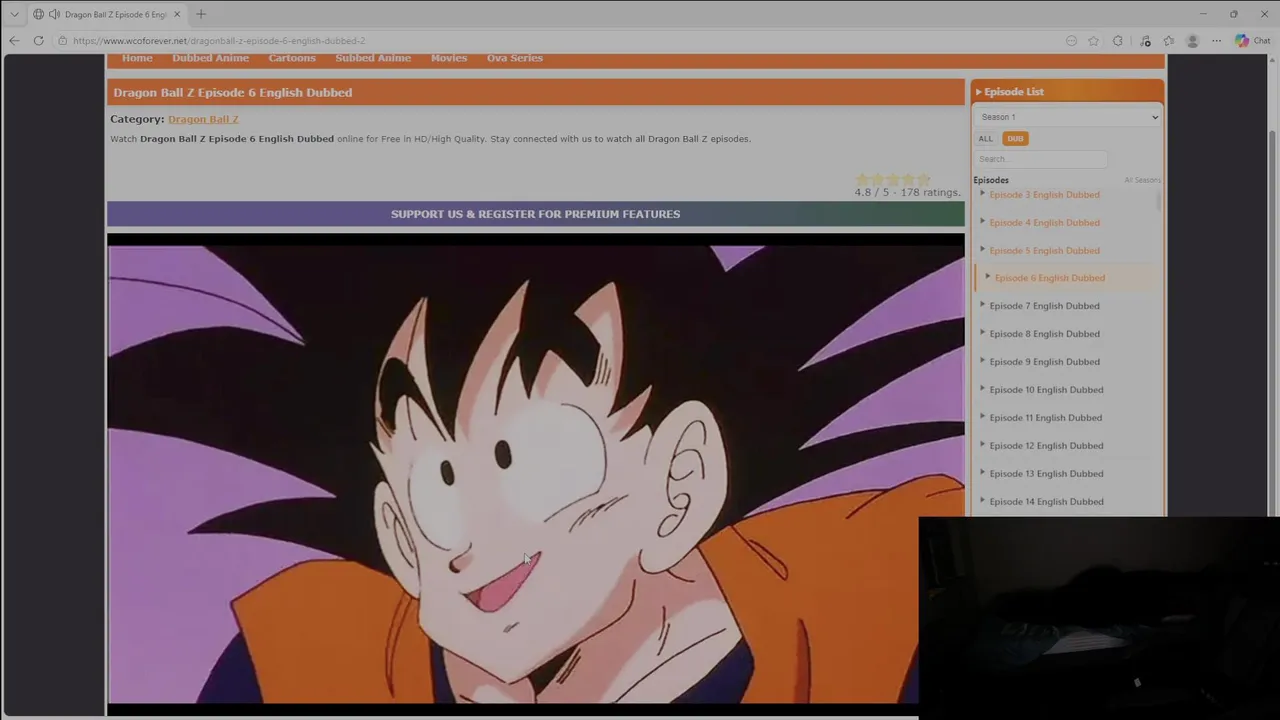Open Episode 10 English Dubbed link
1280x720 pixels.
click(1046, 390)
